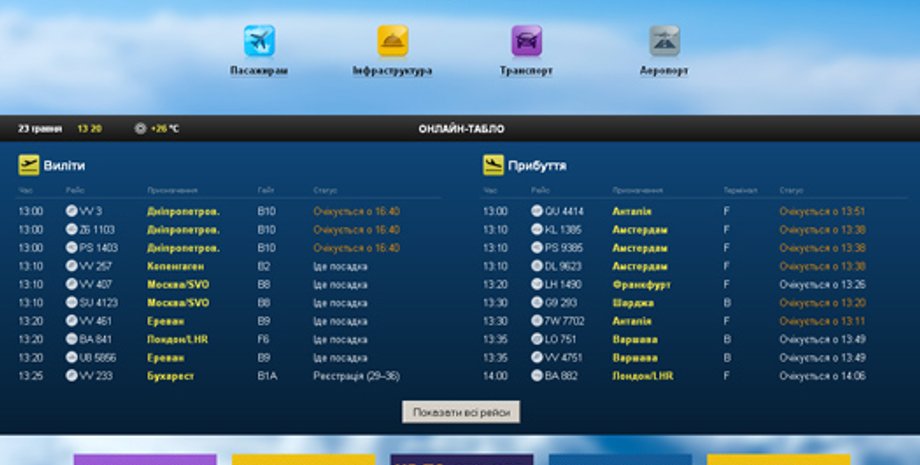Select Лондон/LHR destination in departures table
Image resolution: width=920 pixels, height=465 pixels.
point(177,339)
